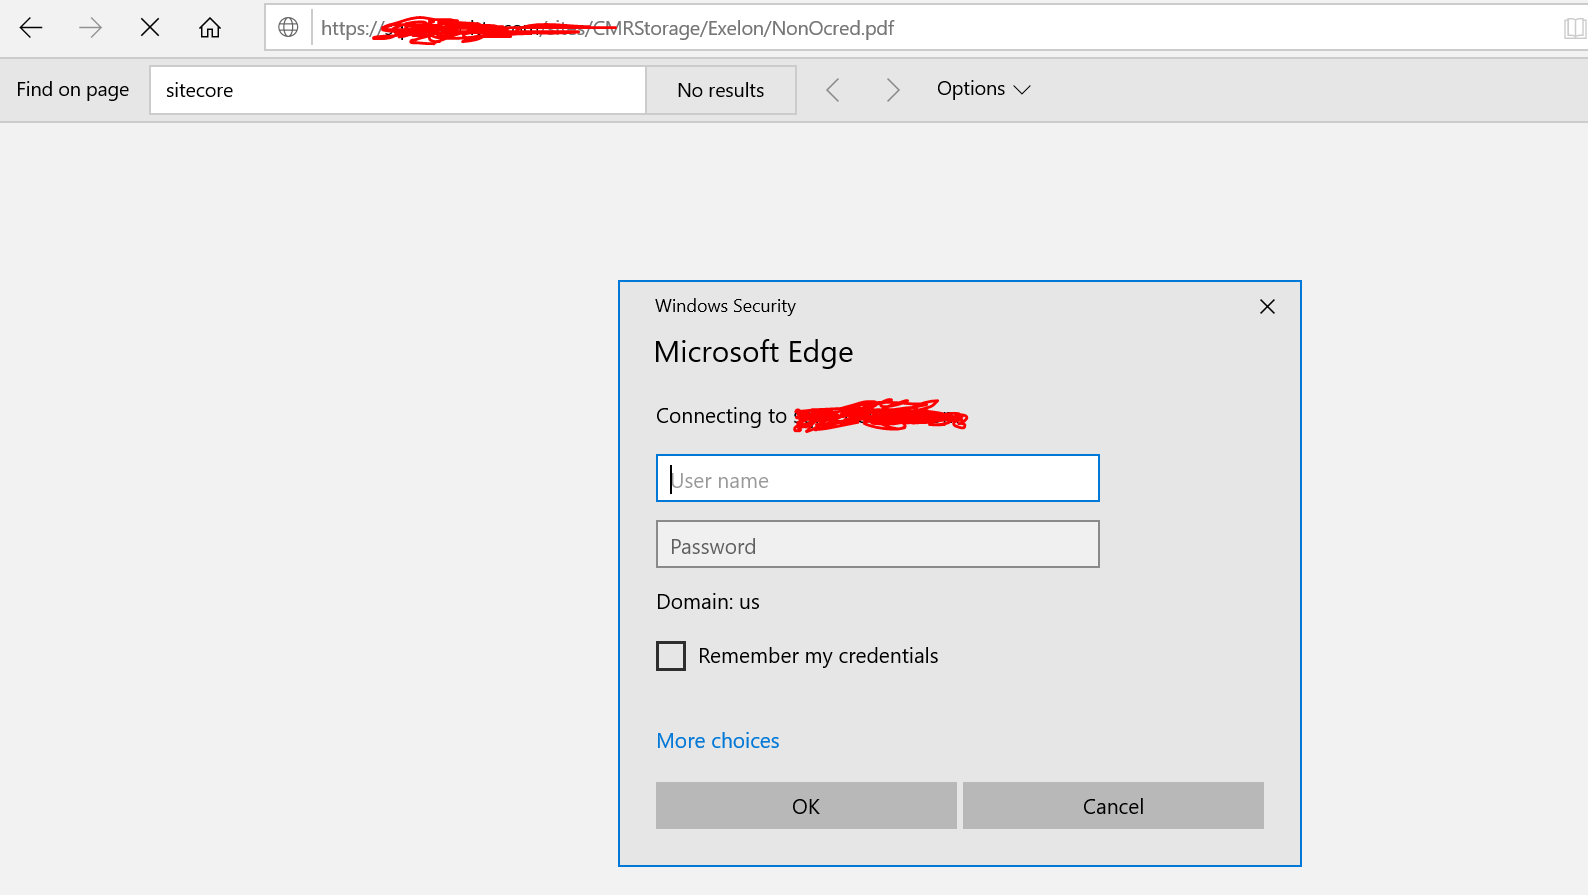
Task: Cancel the credentials prompt
Action: (x=1113, y=806)
